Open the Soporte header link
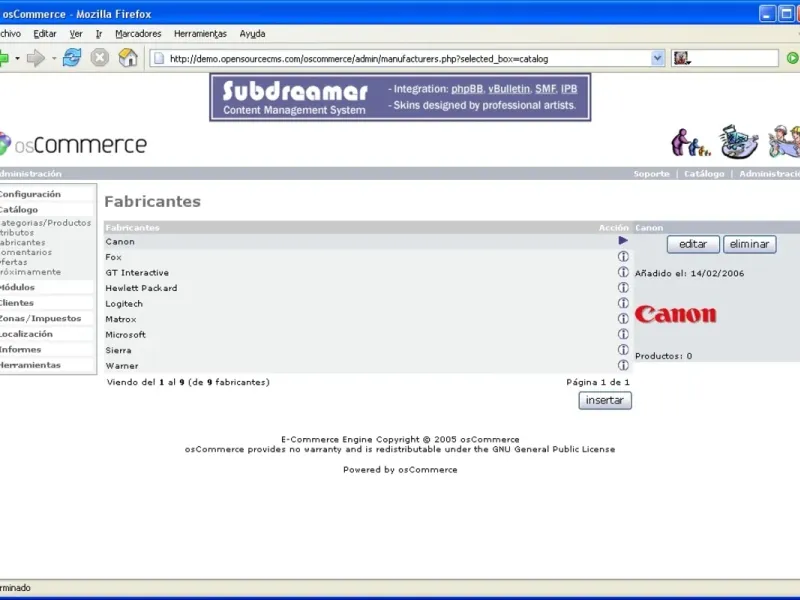800x600 pixels. (x=652, y=173)
